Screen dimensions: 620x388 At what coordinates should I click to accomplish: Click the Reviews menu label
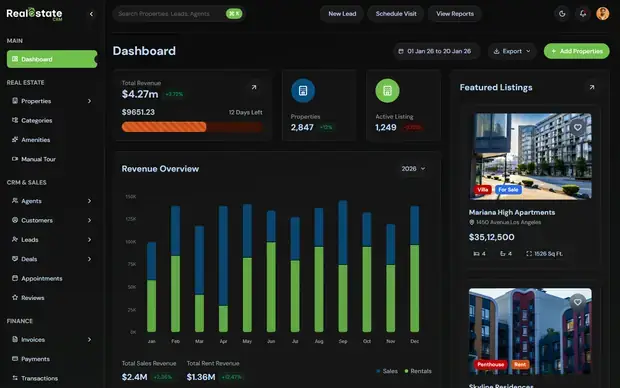[33, 298]
